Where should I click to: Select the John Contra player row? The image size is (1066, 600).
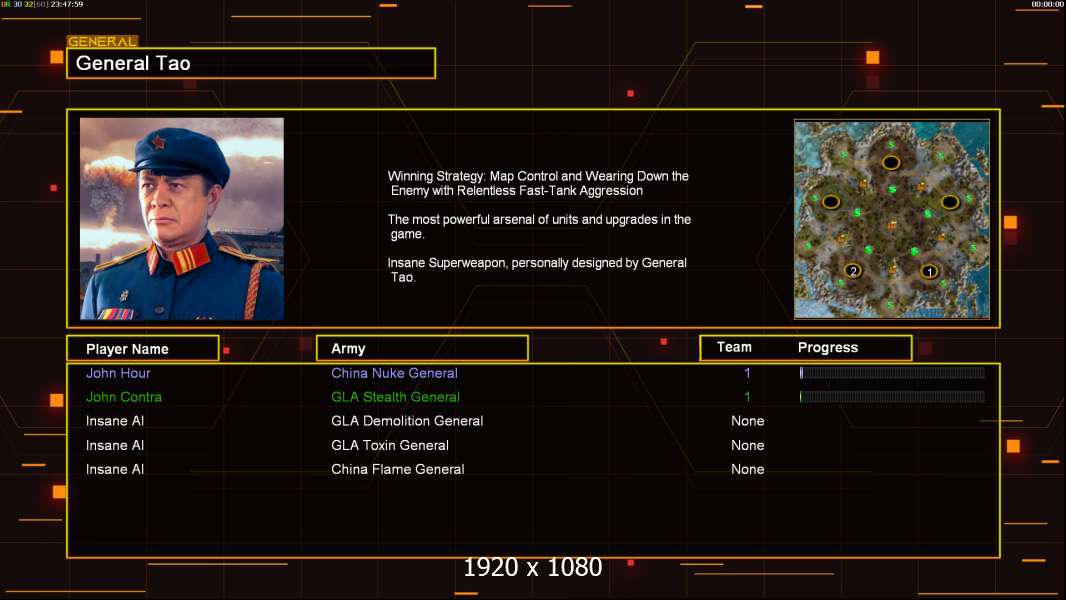pos(533,397)
